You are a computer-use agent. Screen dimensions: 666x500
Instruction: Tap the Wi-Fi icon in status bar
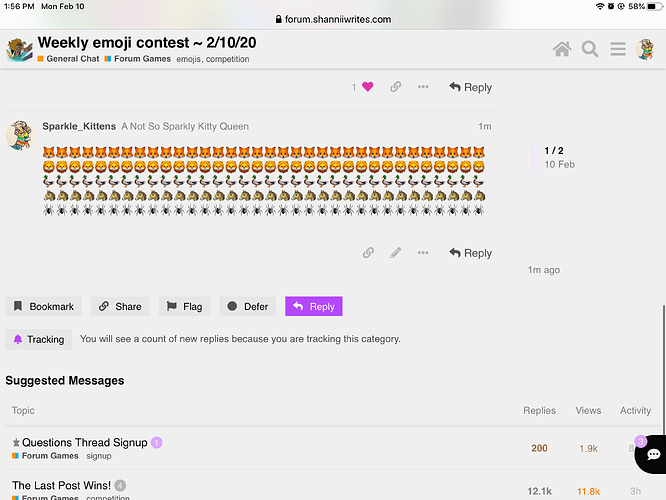(x=600, y=6)
